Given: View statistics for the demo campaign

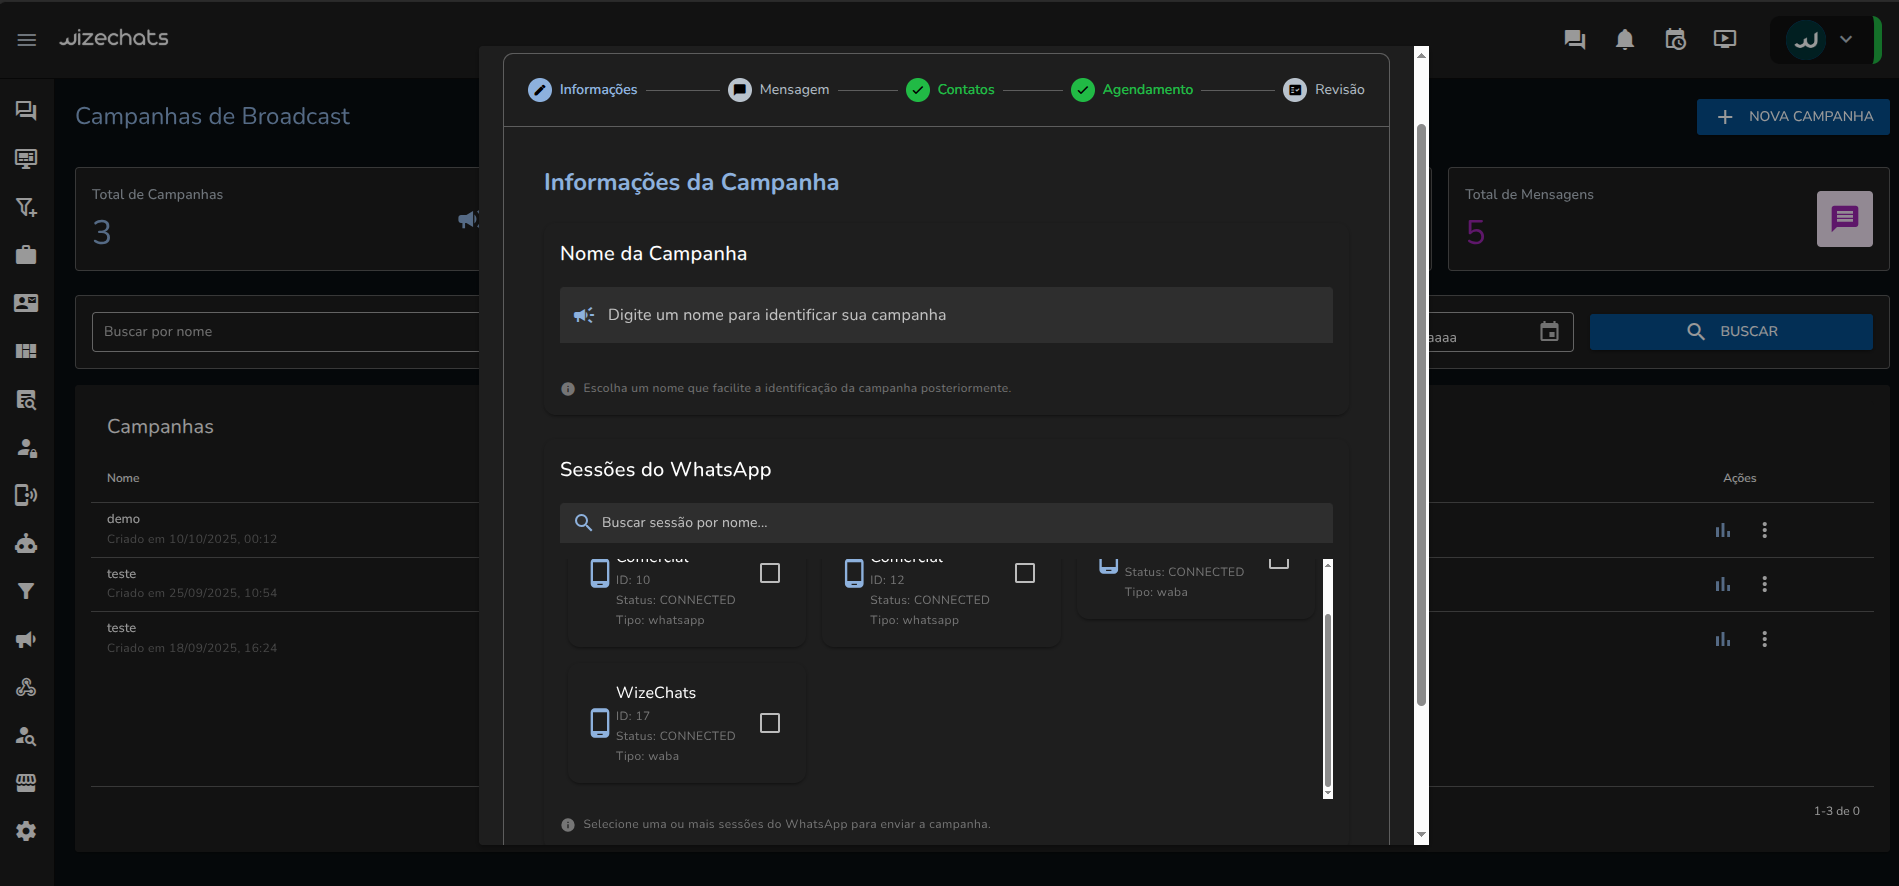Looking at the screenshot, I should coord(1723,530).
